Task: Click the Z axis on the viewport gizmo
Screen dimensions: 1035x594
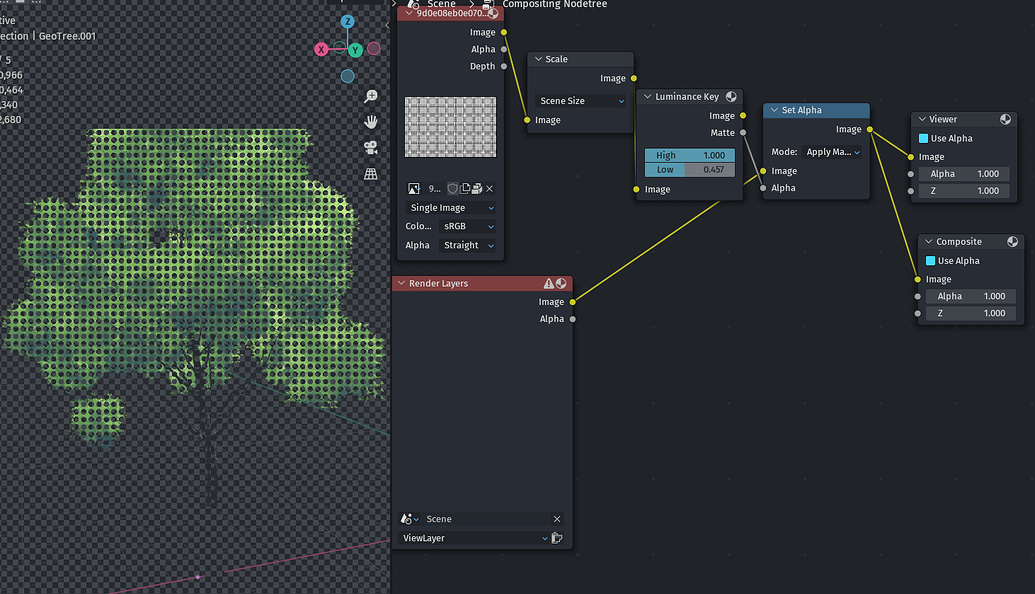Action: (347, 21)
